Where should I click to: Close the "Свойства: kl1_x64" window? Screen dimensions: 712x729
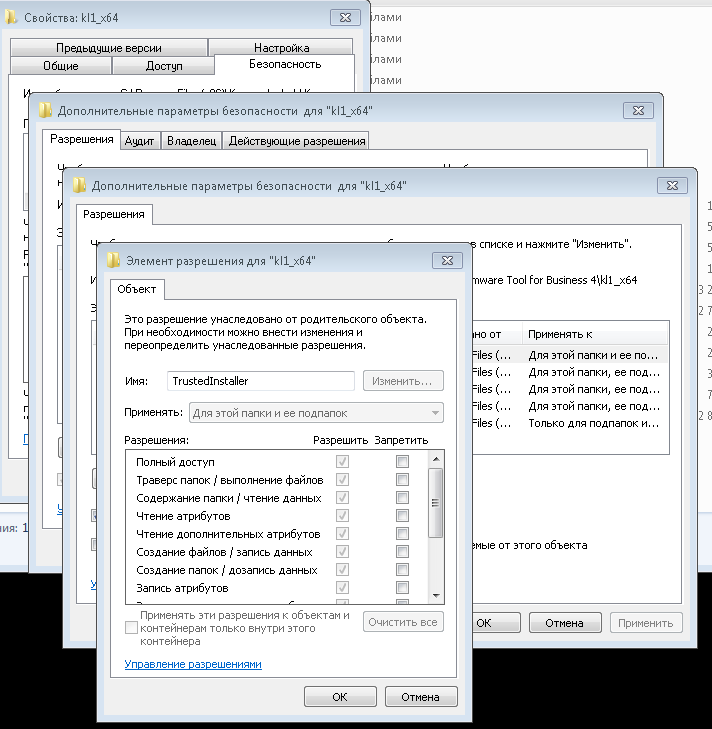(x=344, y=17)
